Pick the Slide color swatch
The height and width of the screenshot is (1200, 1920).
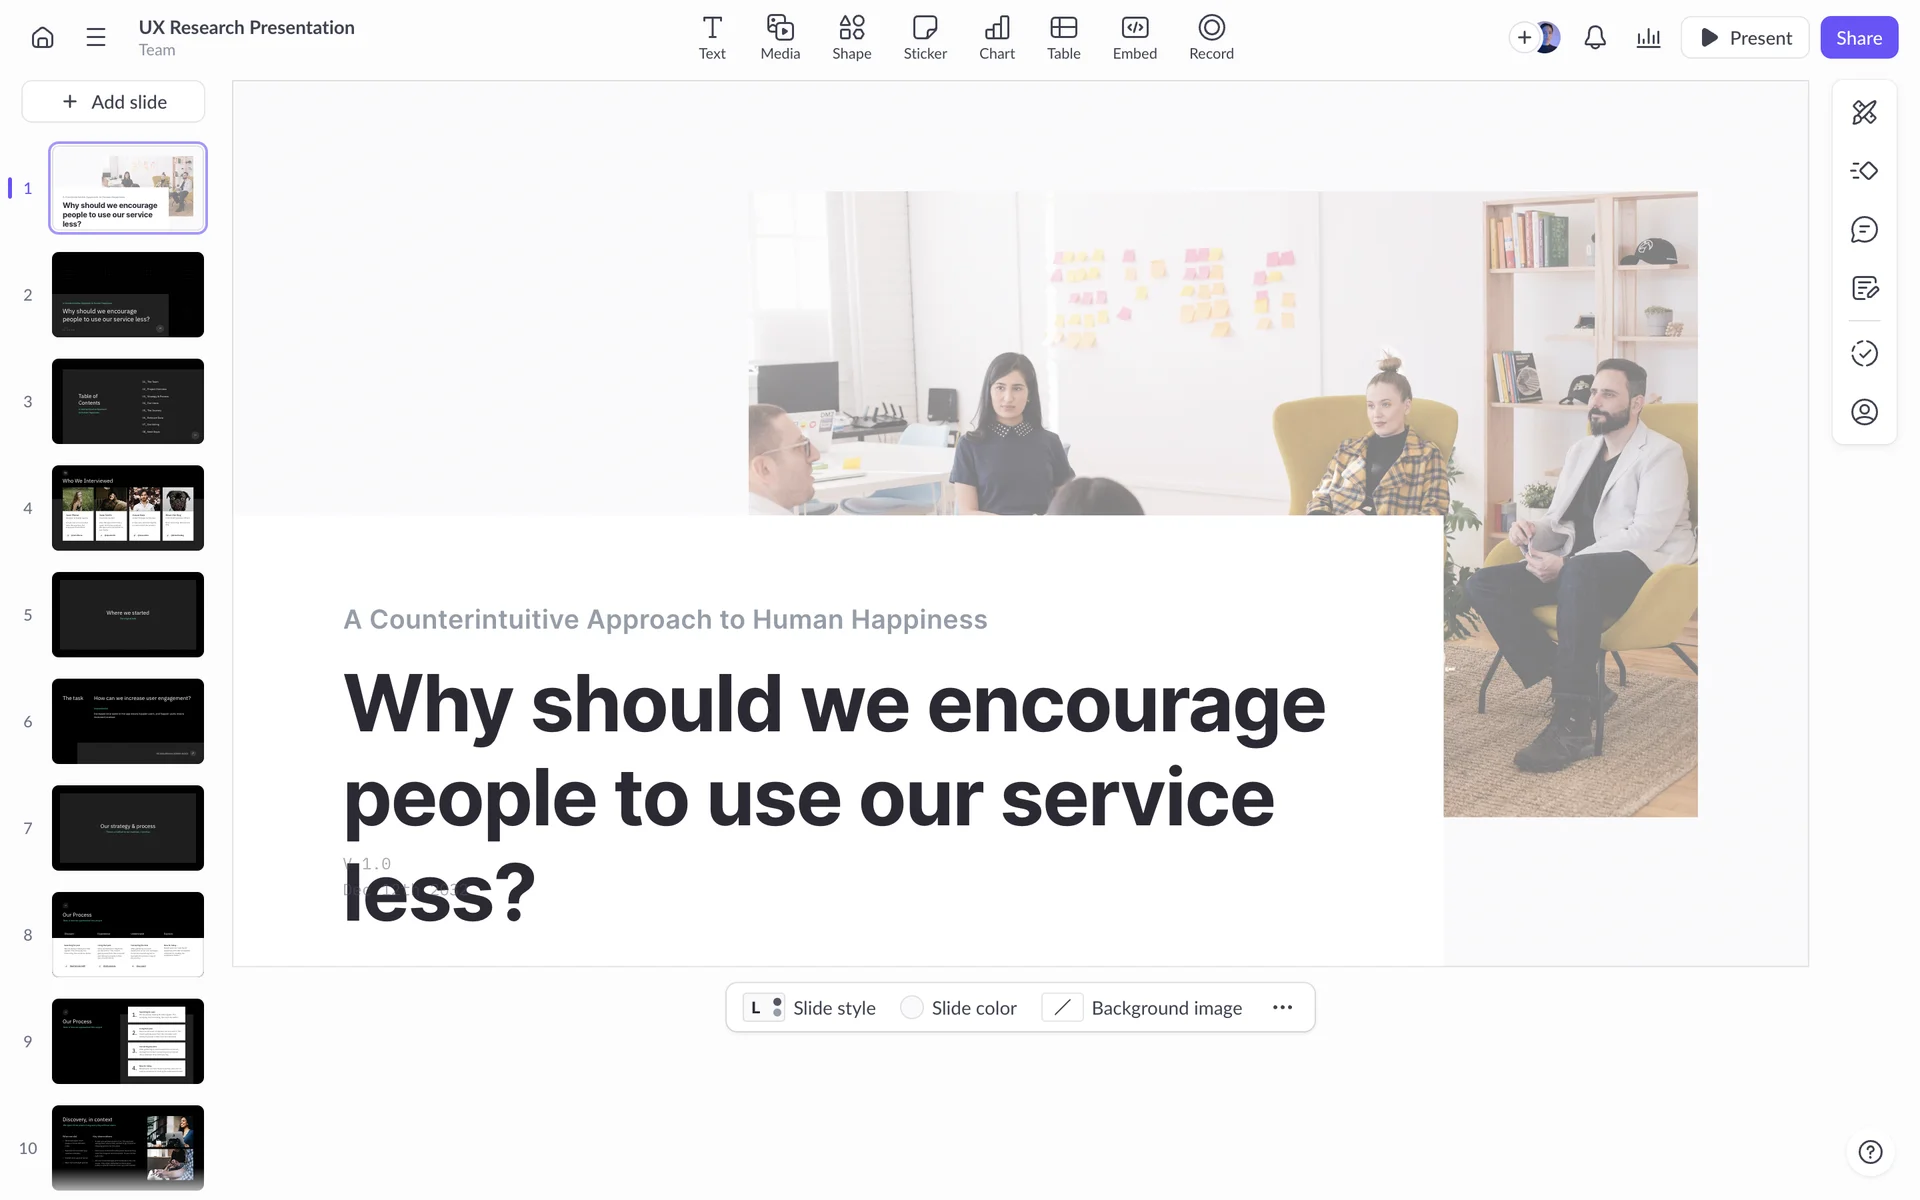point(912,1008)
